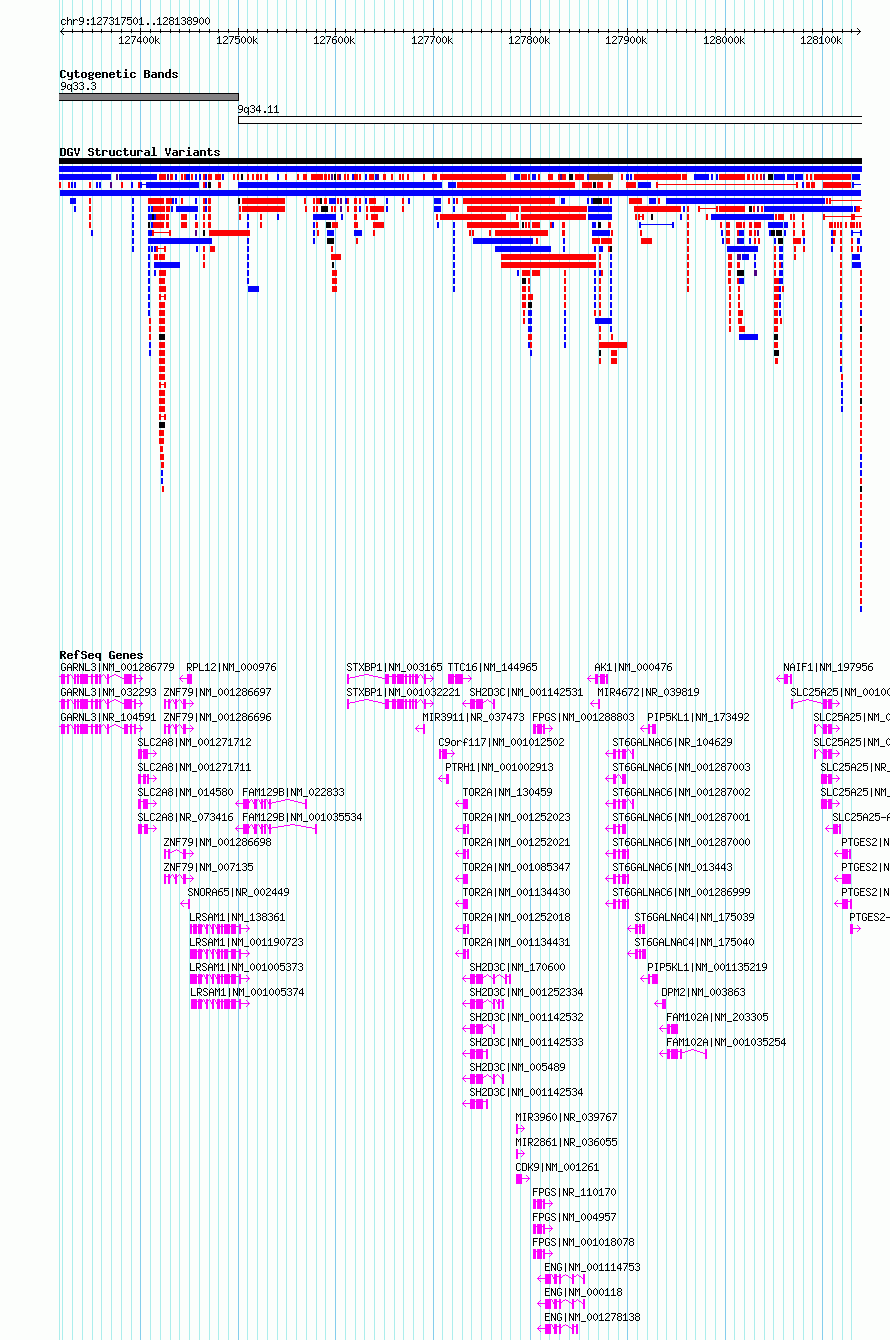Click the 127600k ruler tick label
The height and width of the screenshot is (1340, 890).
point(334,40)
